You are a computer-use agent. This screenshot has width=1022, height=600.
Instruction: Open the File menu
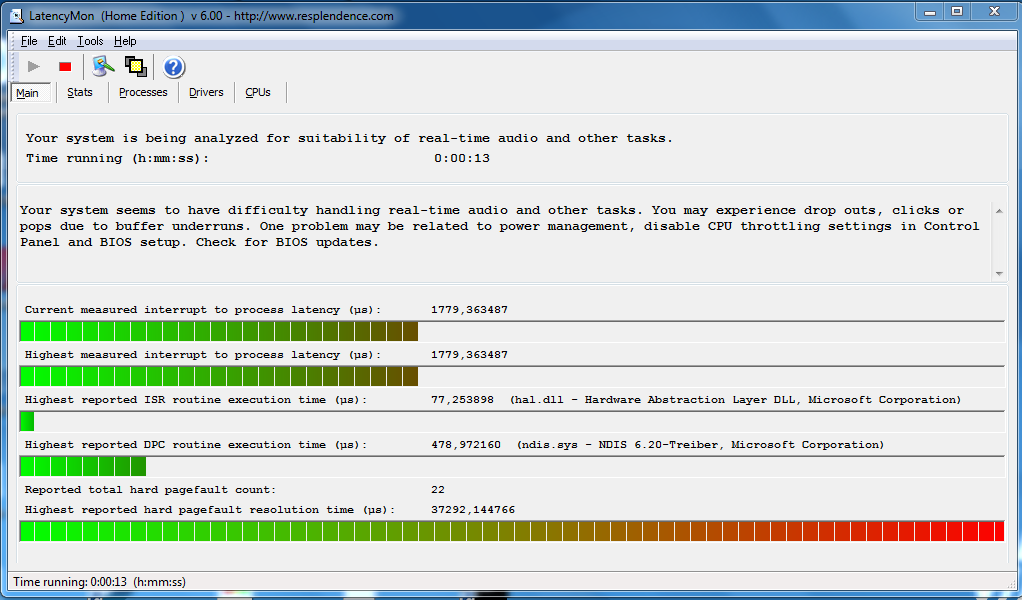coord(29,41)
